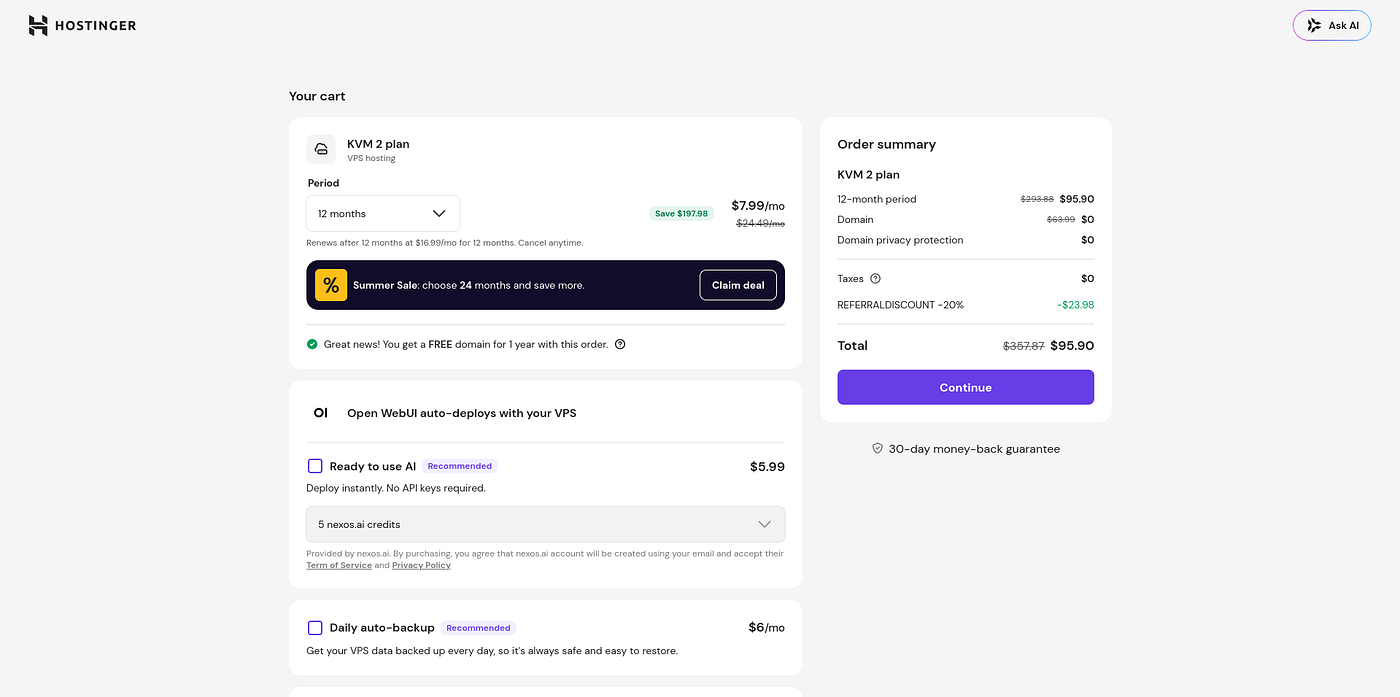Click the green free domain checkmark icon
1400x697 pixels.
[x=312, y=344]
